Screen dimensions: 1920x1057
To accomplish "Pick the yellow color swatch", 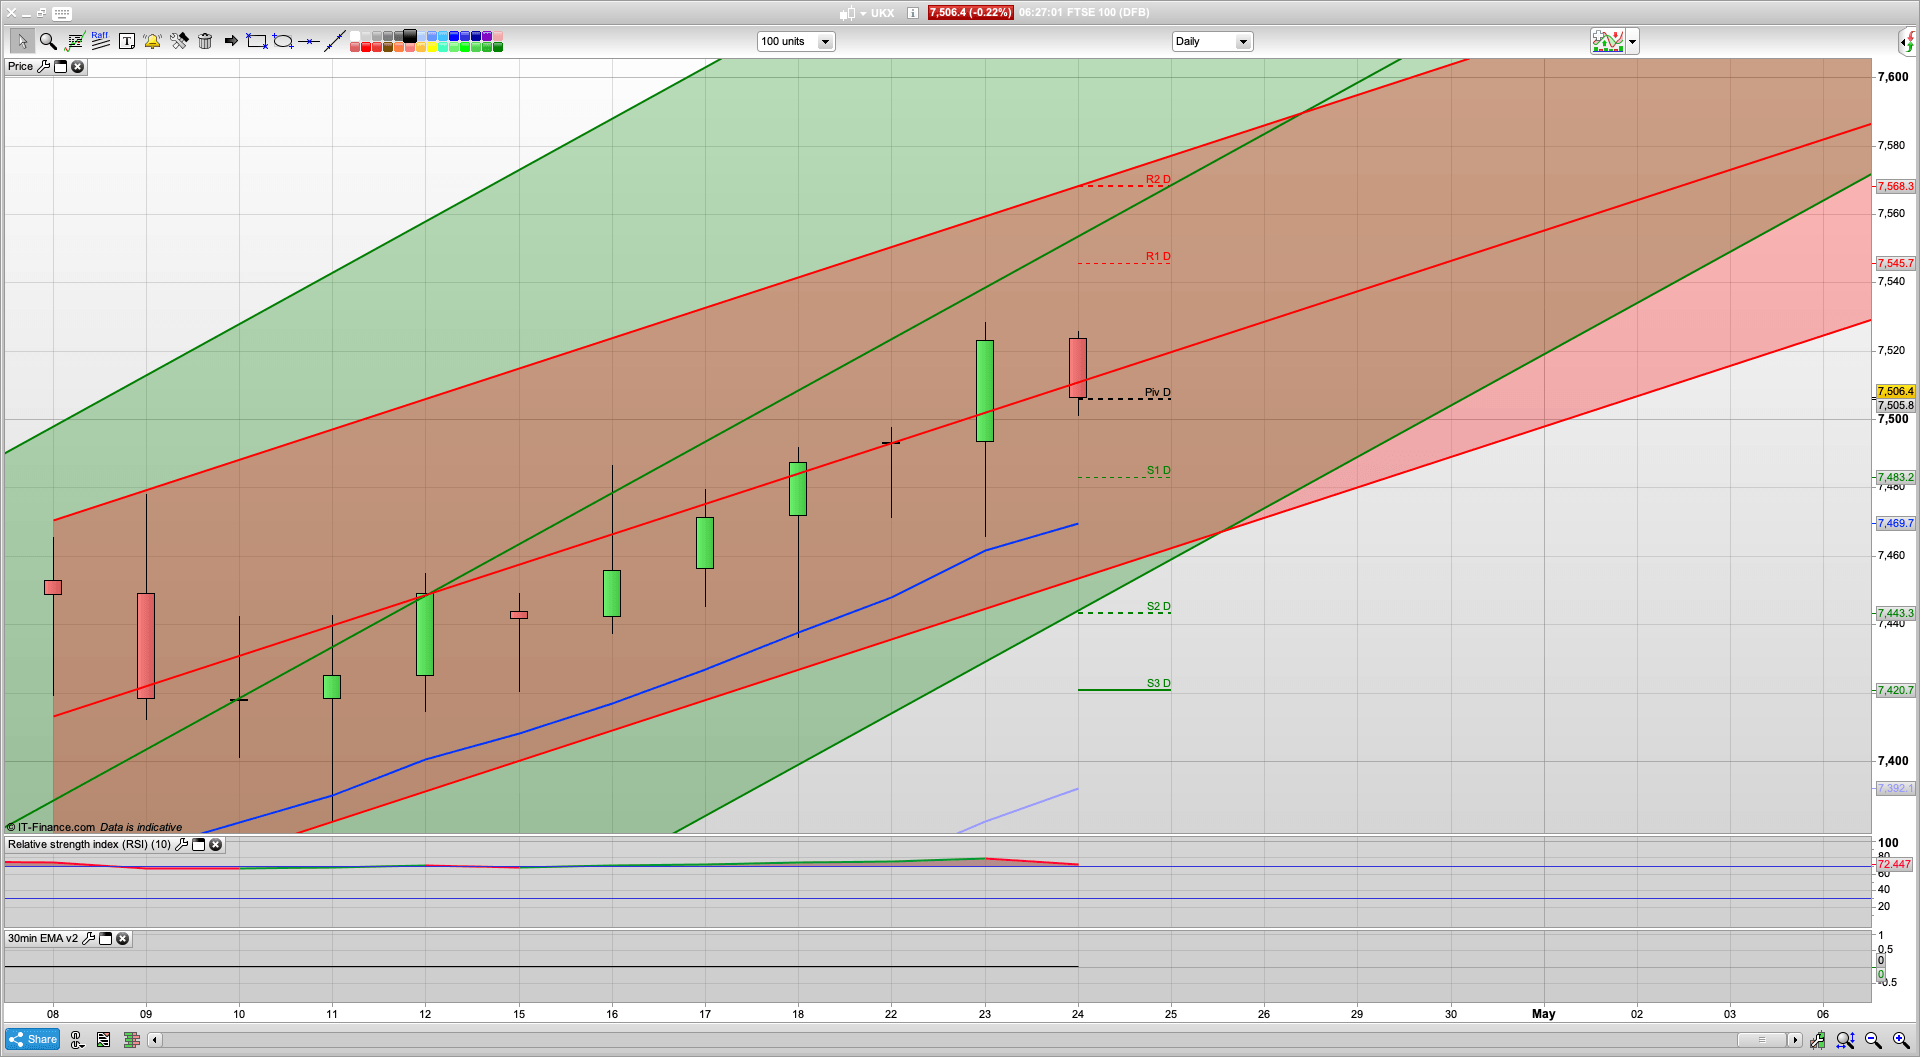I will [432, 47].
